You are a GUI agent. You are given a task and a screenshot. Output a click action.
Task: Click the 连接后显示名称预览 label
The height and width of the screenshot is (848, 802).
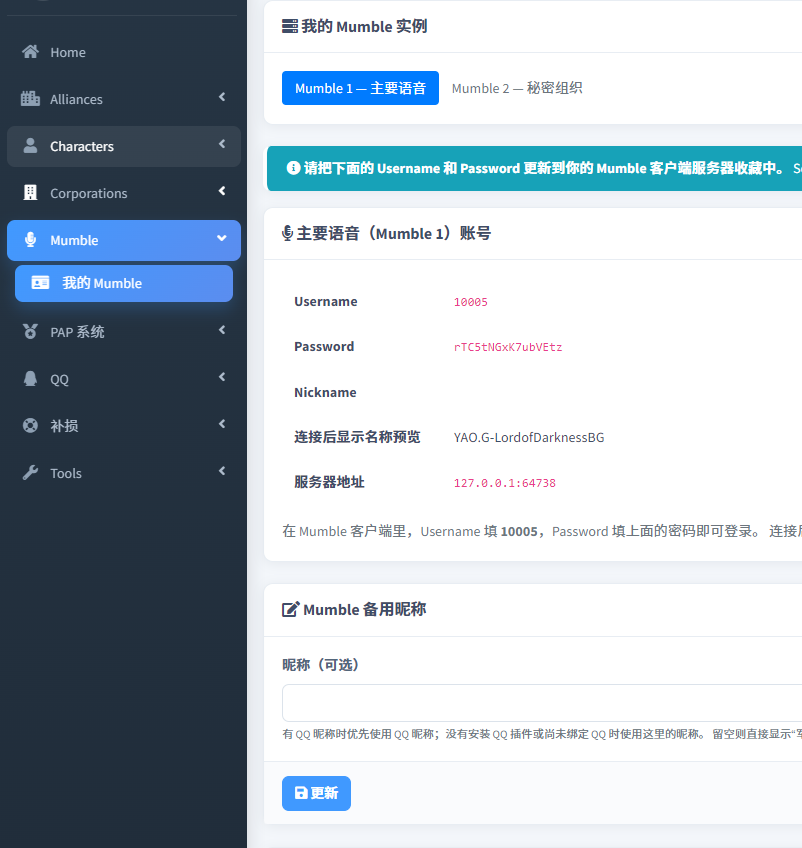pyautogui.click(x=357, y=436)
